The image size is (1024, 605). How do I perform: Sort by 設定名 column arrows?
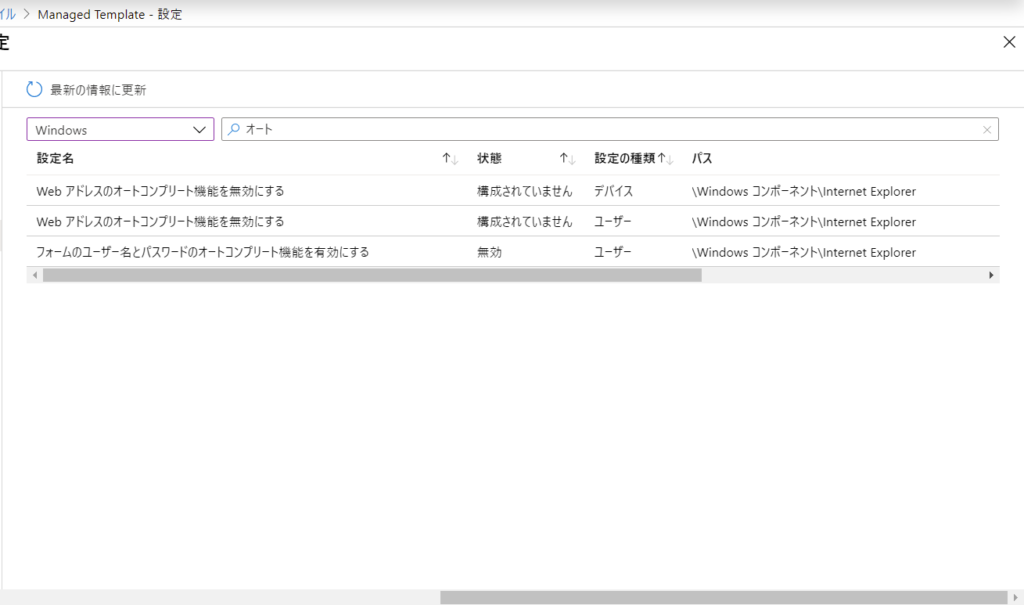click(x=450, y=159)
